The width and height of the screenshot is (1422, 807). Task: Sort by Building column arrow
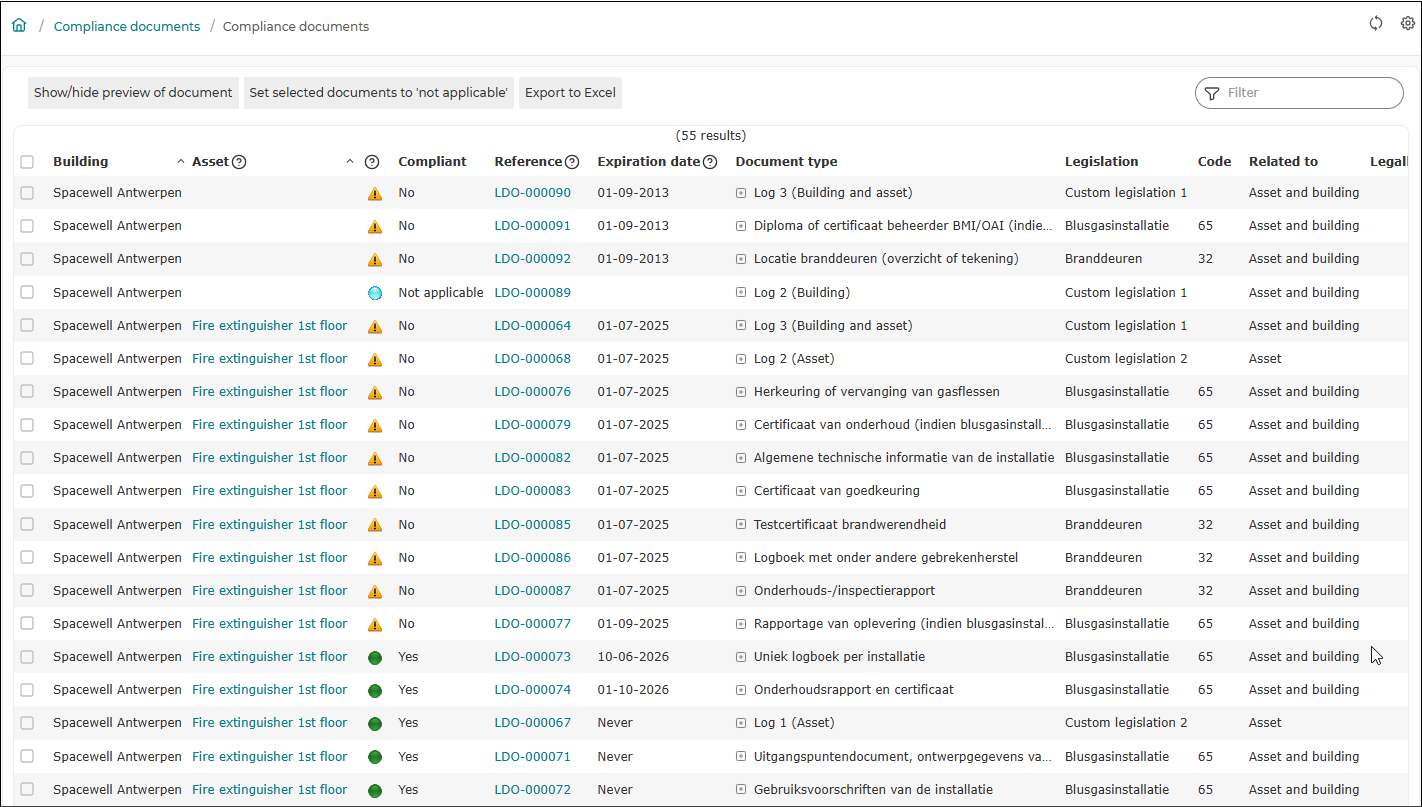pyautogui.click(x=181, y=162)
